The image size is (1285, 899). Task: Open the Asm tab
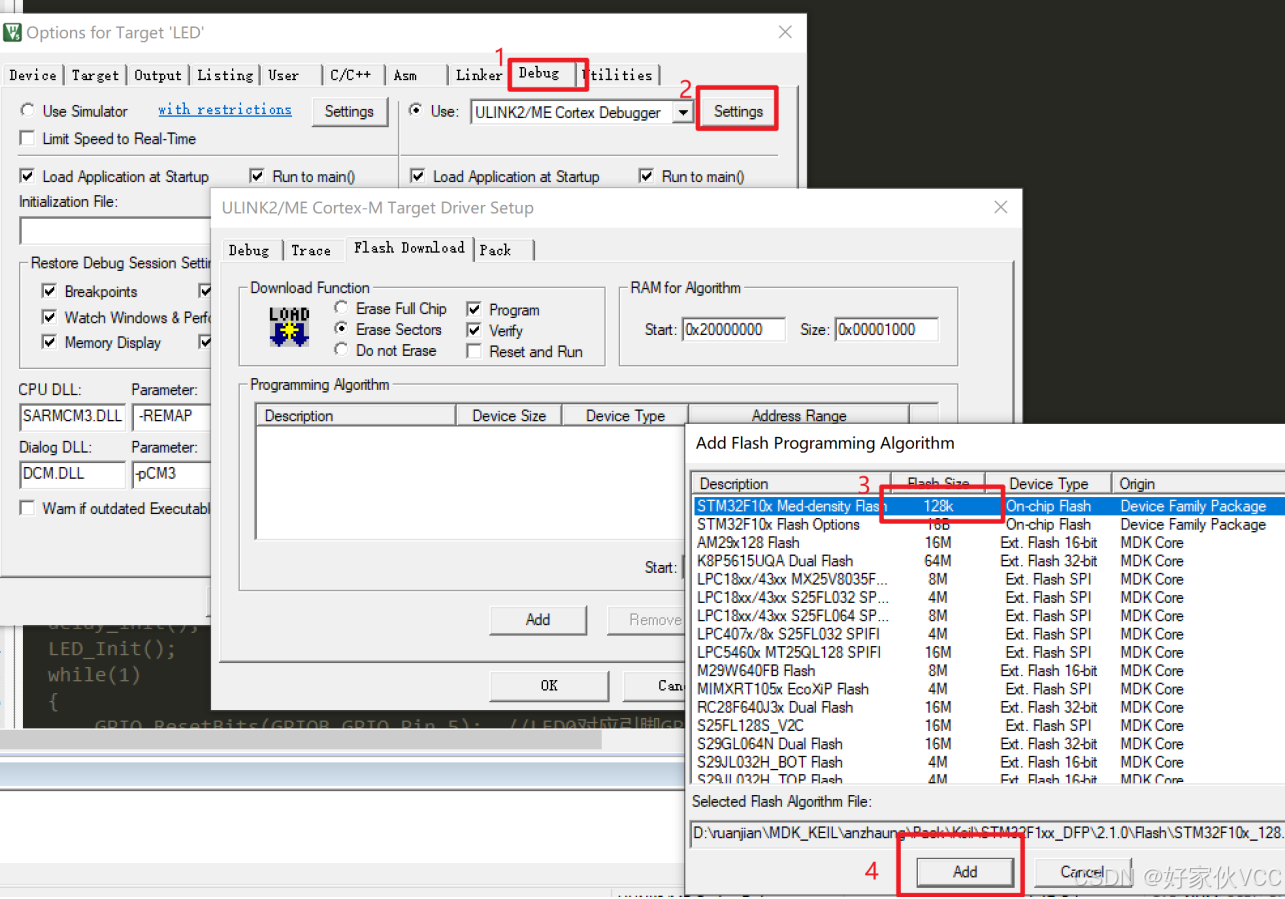pyautogui.click(x=405, y=75)
